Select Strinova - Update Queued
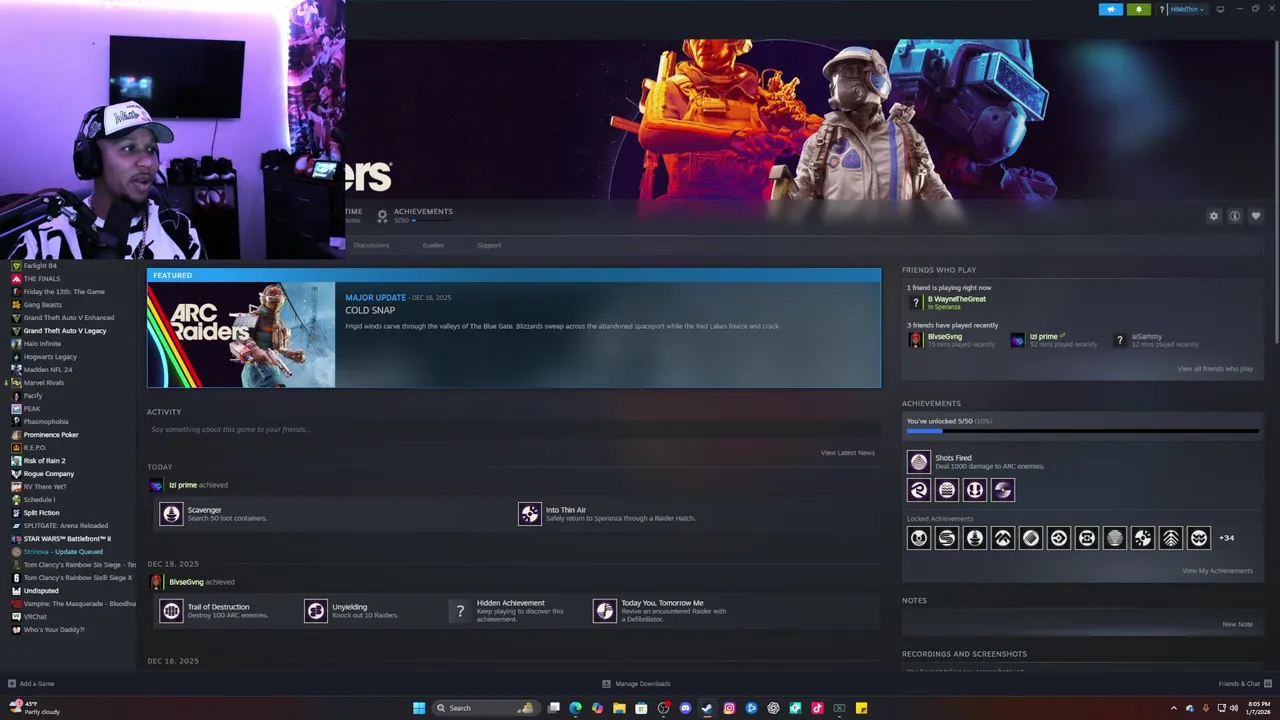Screen dimensions: 1280x720 63,552
